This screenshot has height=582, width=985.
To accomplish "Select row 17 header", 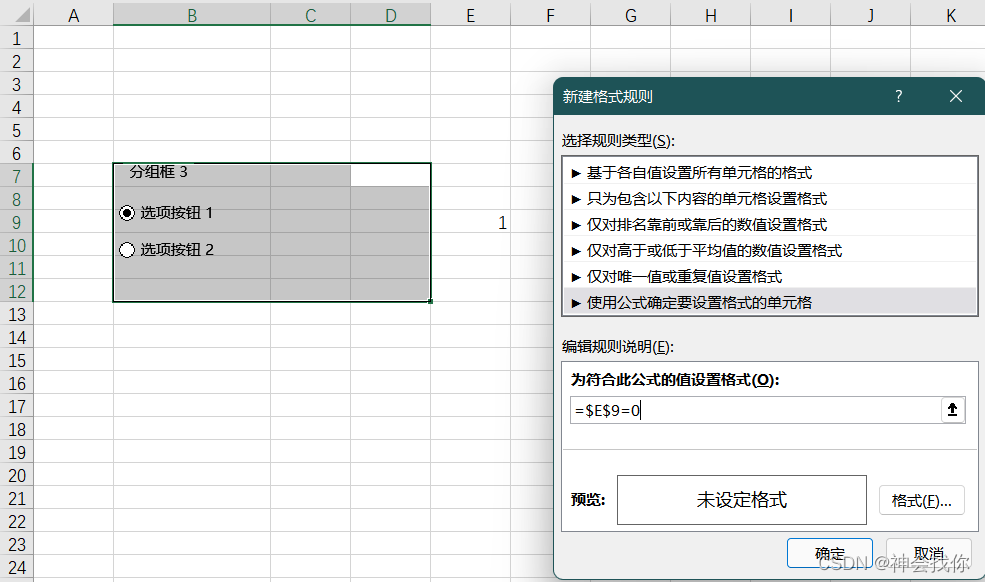I will click(x=16, y=407).
